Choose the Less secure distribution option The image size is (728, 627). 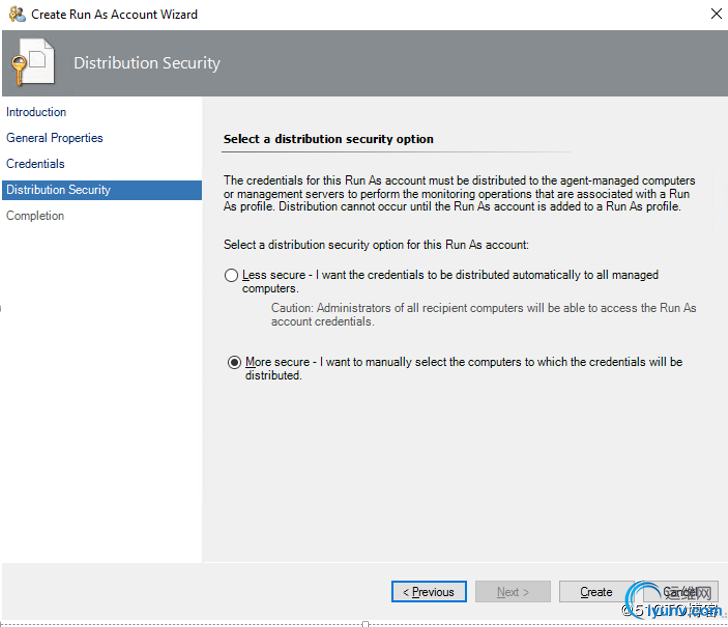[x=232, y=275]
